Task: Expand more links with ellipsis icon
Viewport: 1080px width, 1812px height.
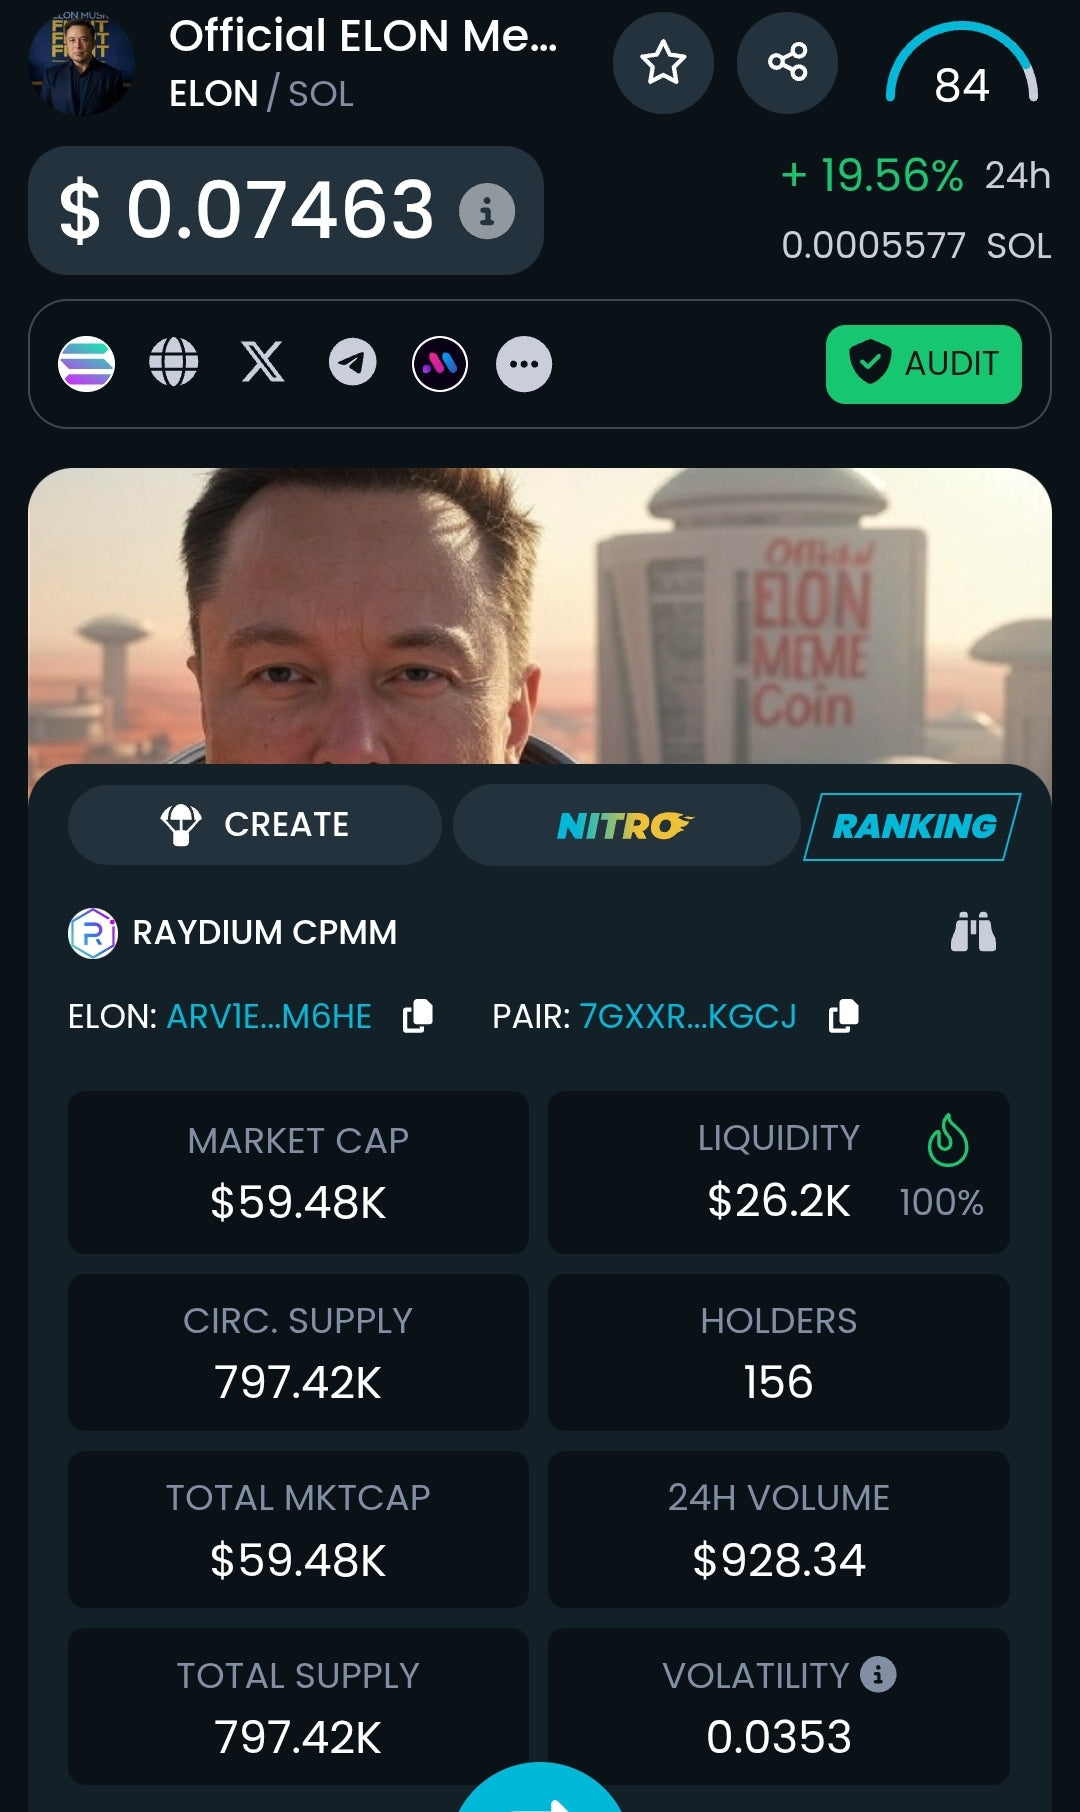Action: point(524,364)
